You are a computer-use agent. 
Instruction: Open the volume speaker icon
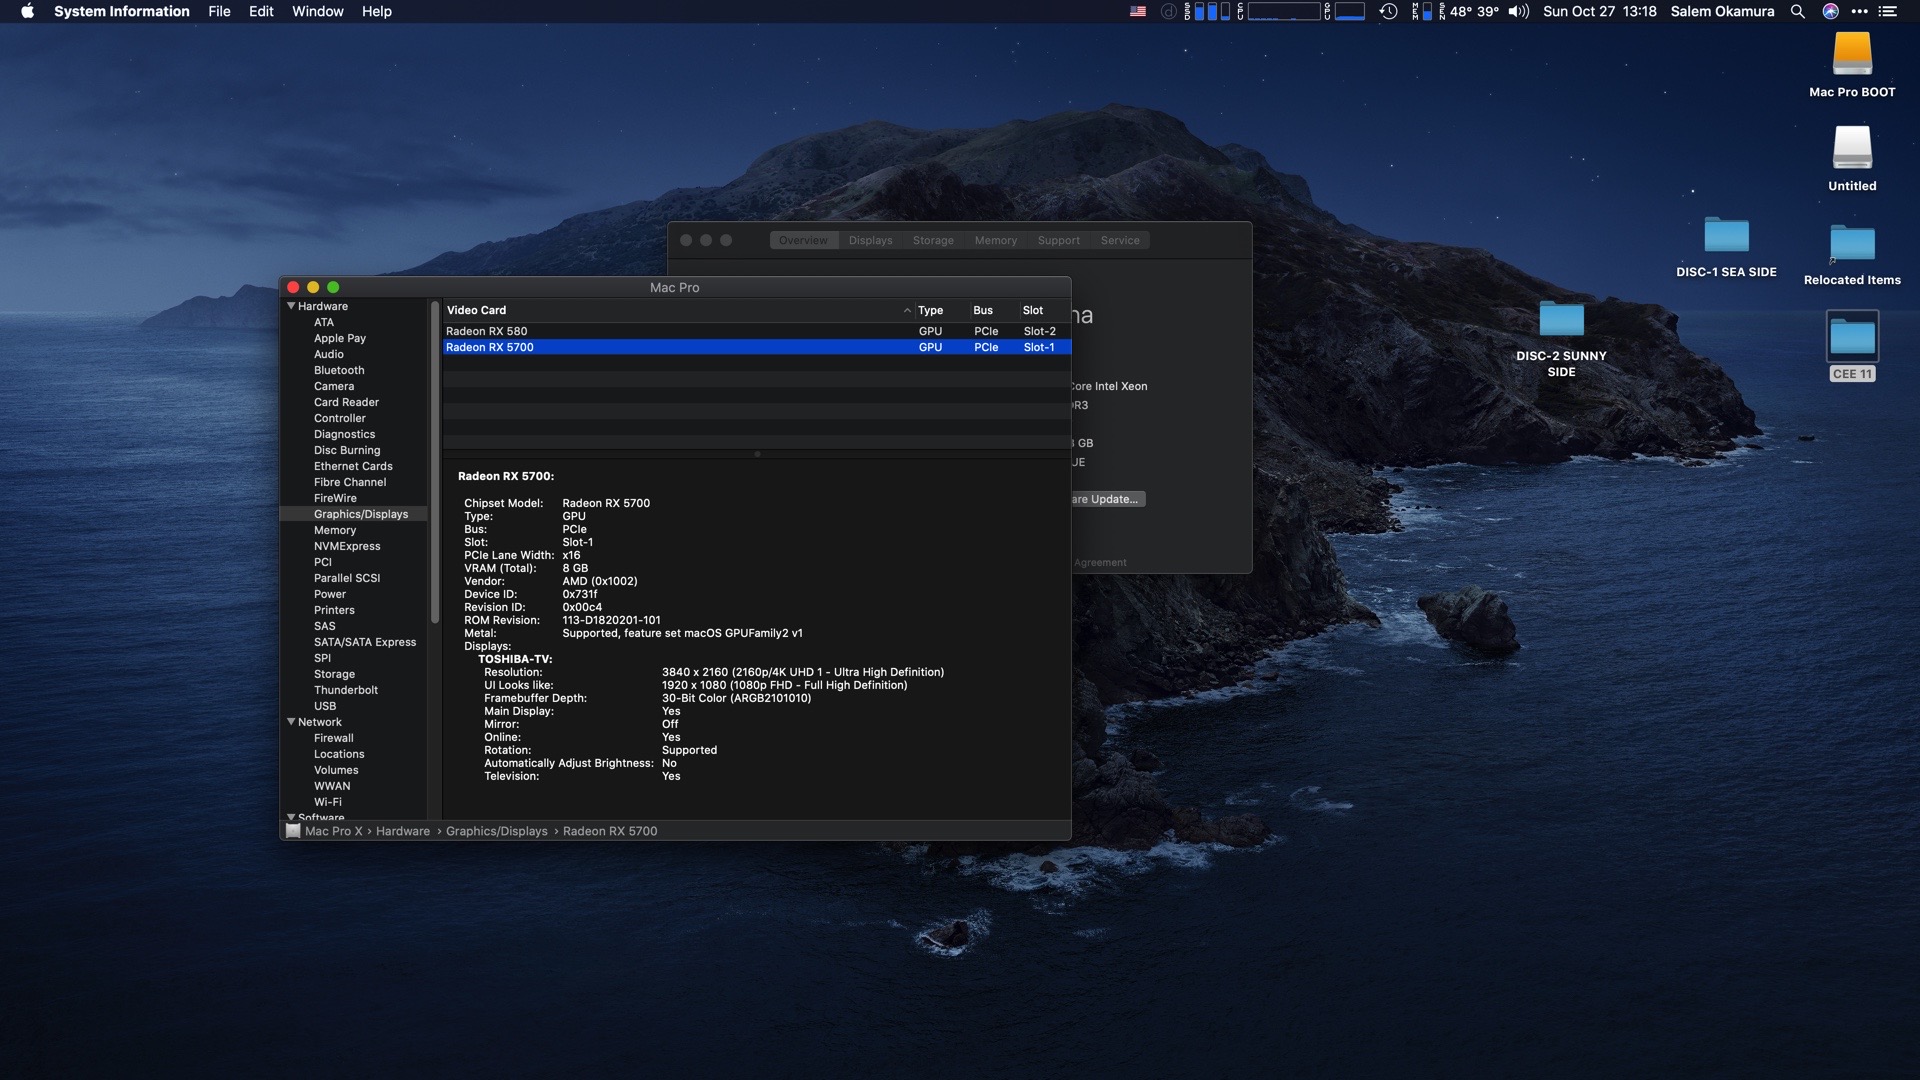click(1519, 11)
